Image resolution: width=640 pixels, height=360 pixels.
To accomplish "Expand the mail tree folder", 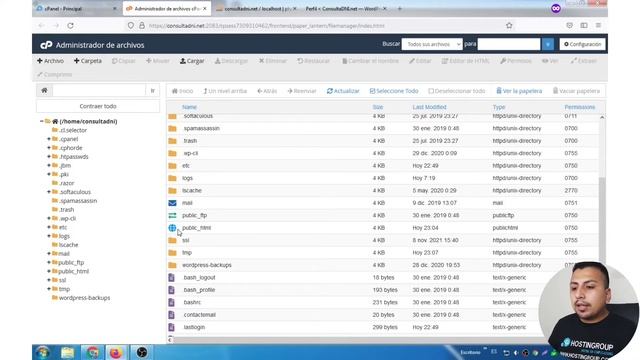I will (x=49, y=253).
